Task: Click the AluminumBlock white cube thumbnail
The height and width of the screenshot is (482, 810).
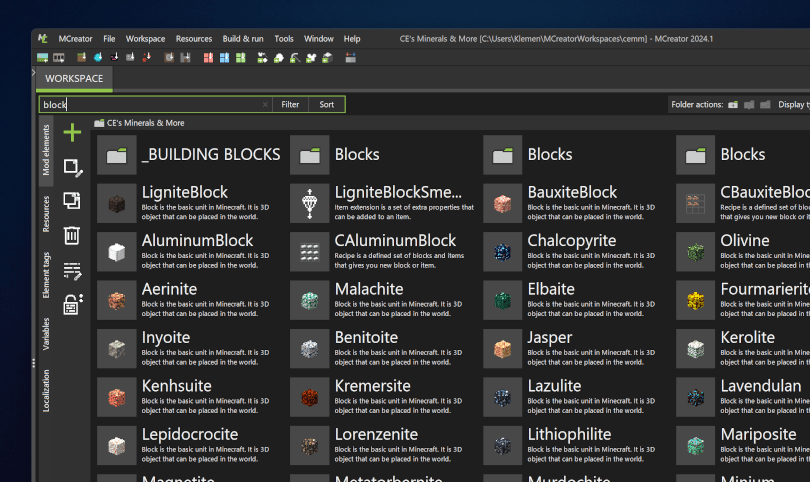Action: pos(117,252)
